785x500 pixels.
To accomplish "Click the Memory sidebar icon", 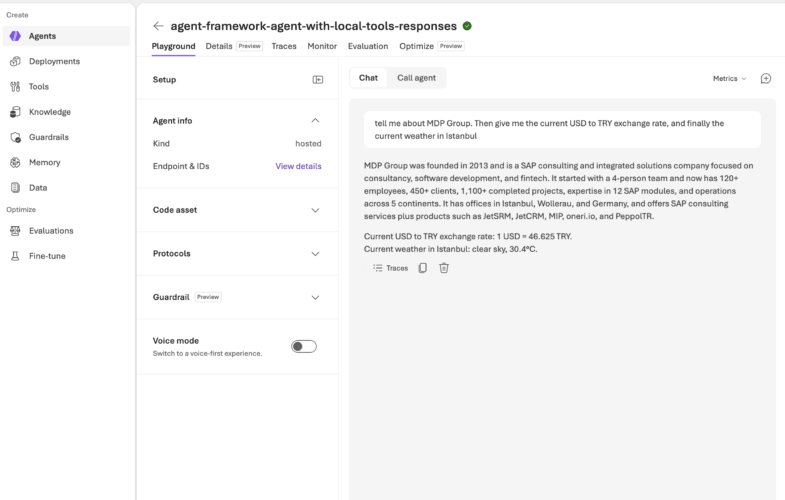I will click(x=15, y=162).
